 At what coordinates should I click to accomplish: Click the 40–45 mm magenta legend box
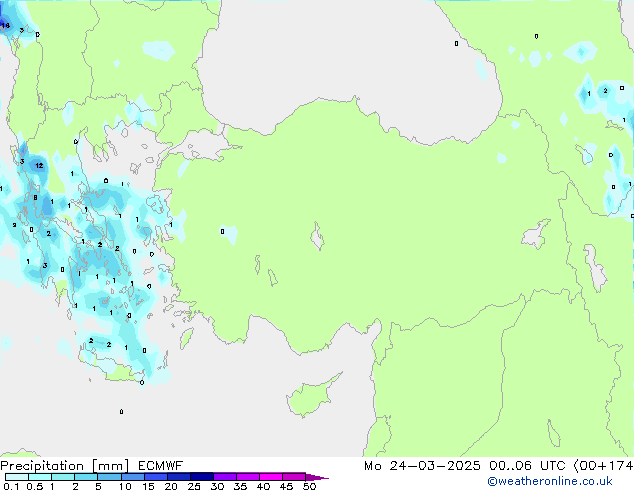pyautogui.click(x=271, y=477)
